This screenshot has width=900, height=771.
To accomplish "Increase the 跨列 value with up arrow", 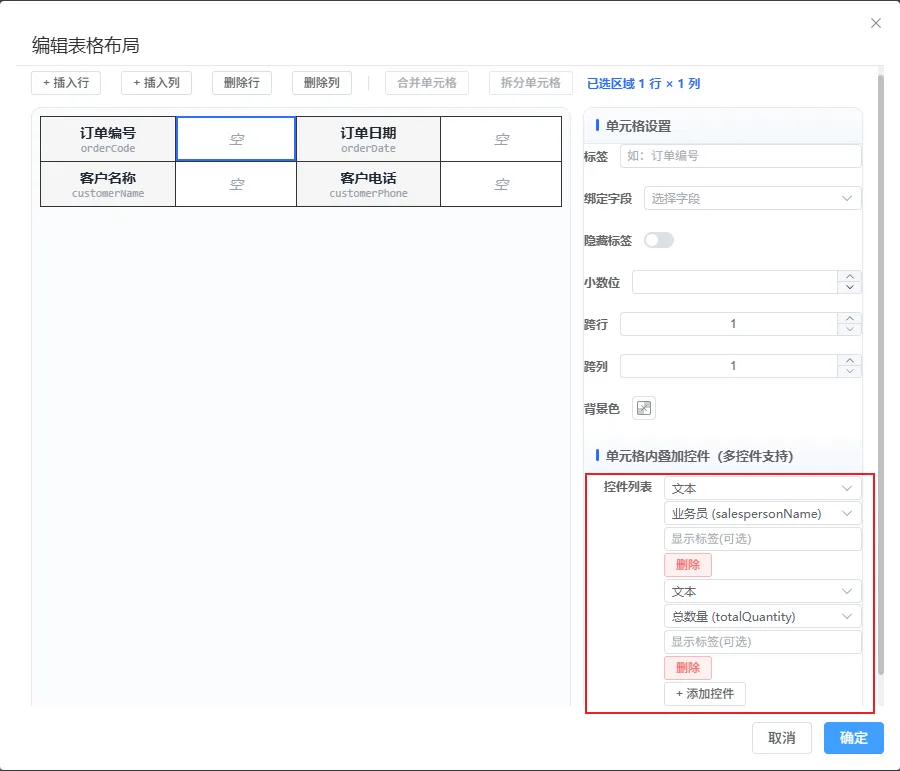I will [849, 361].
